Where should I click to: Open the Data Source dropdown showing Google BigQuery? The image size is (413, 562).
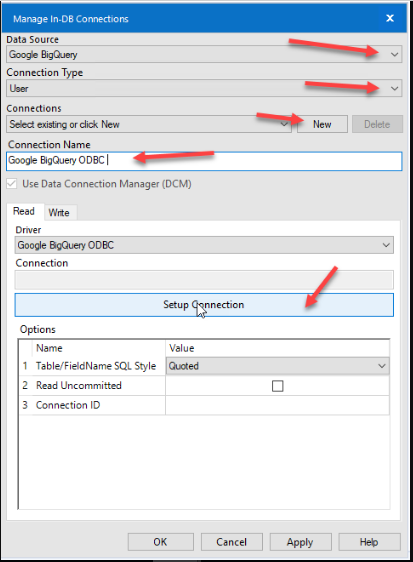tap(204, 54)
